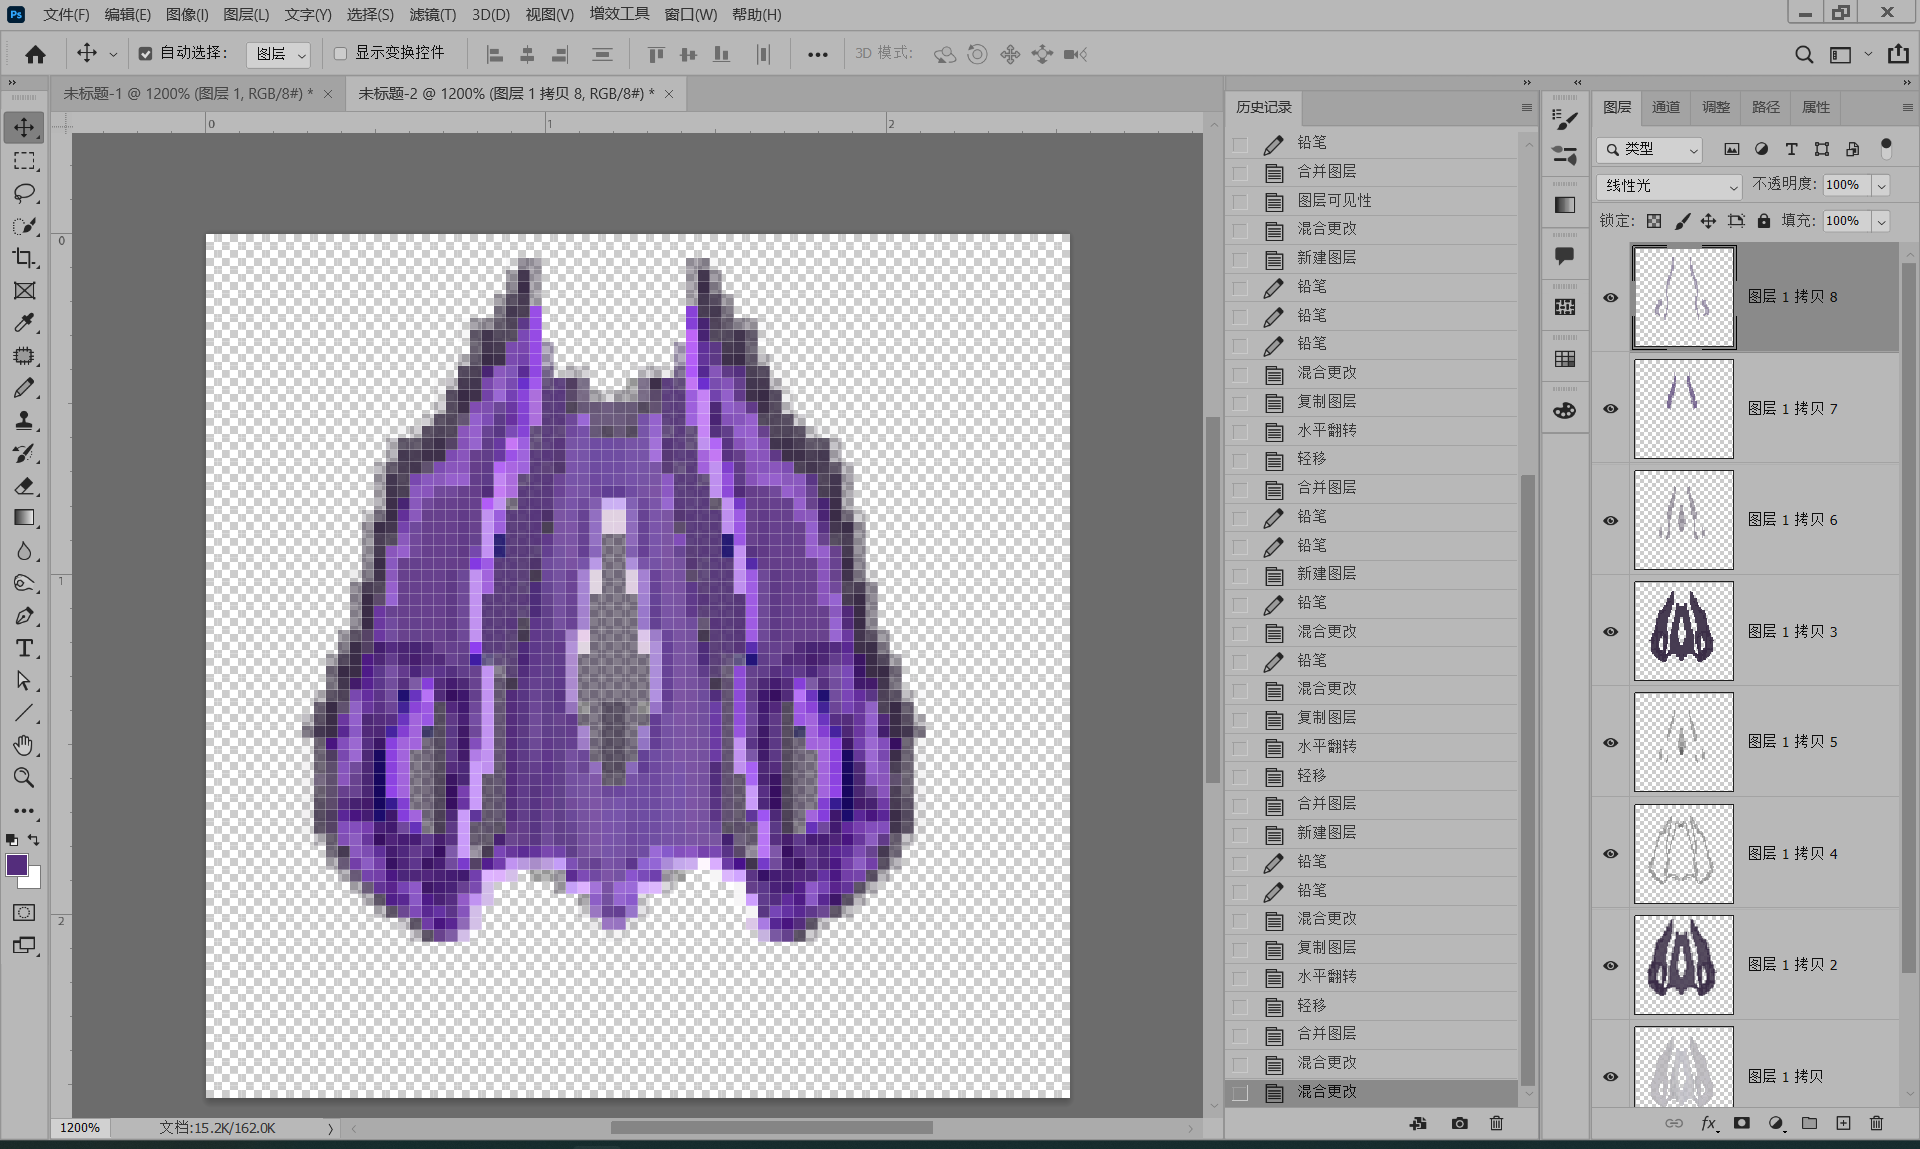Click the share icon at top right
This screenshot has width=1920, height=1149.
point(1898,54)
